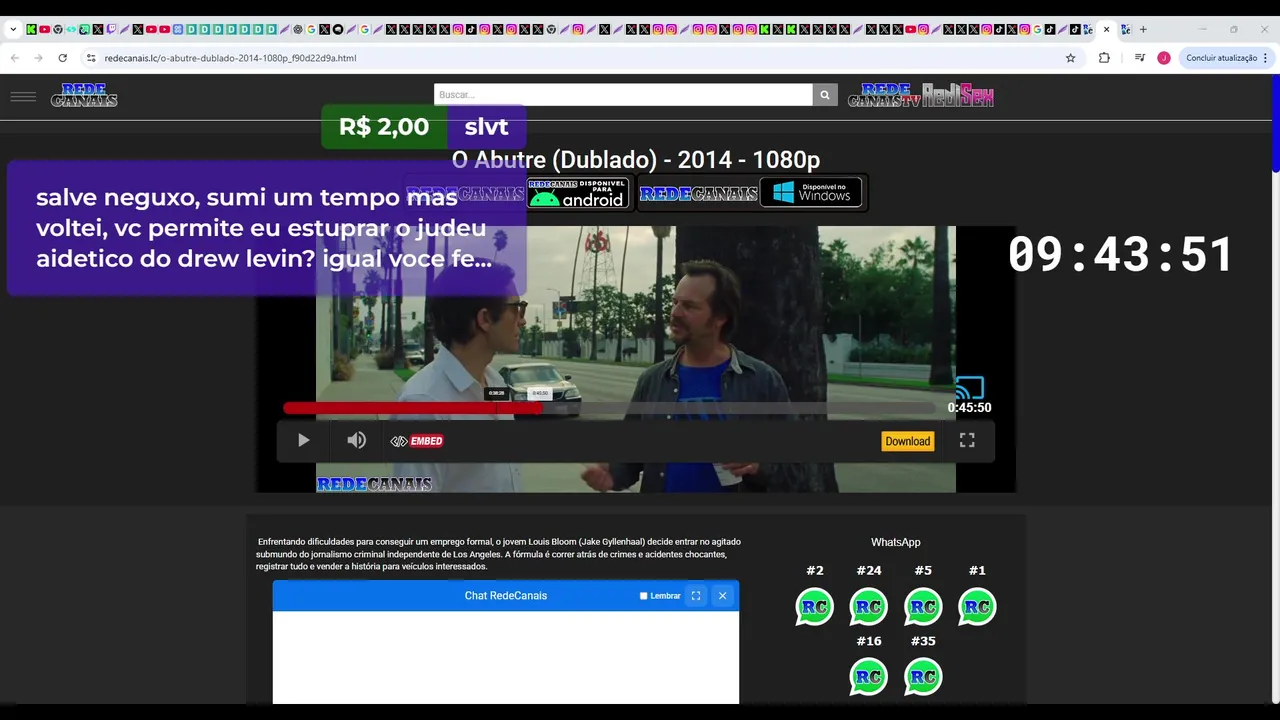This screenshot has width=1280, height=720.
Task: Open the tab search dropdown arrow
Action: coord(13,29)
